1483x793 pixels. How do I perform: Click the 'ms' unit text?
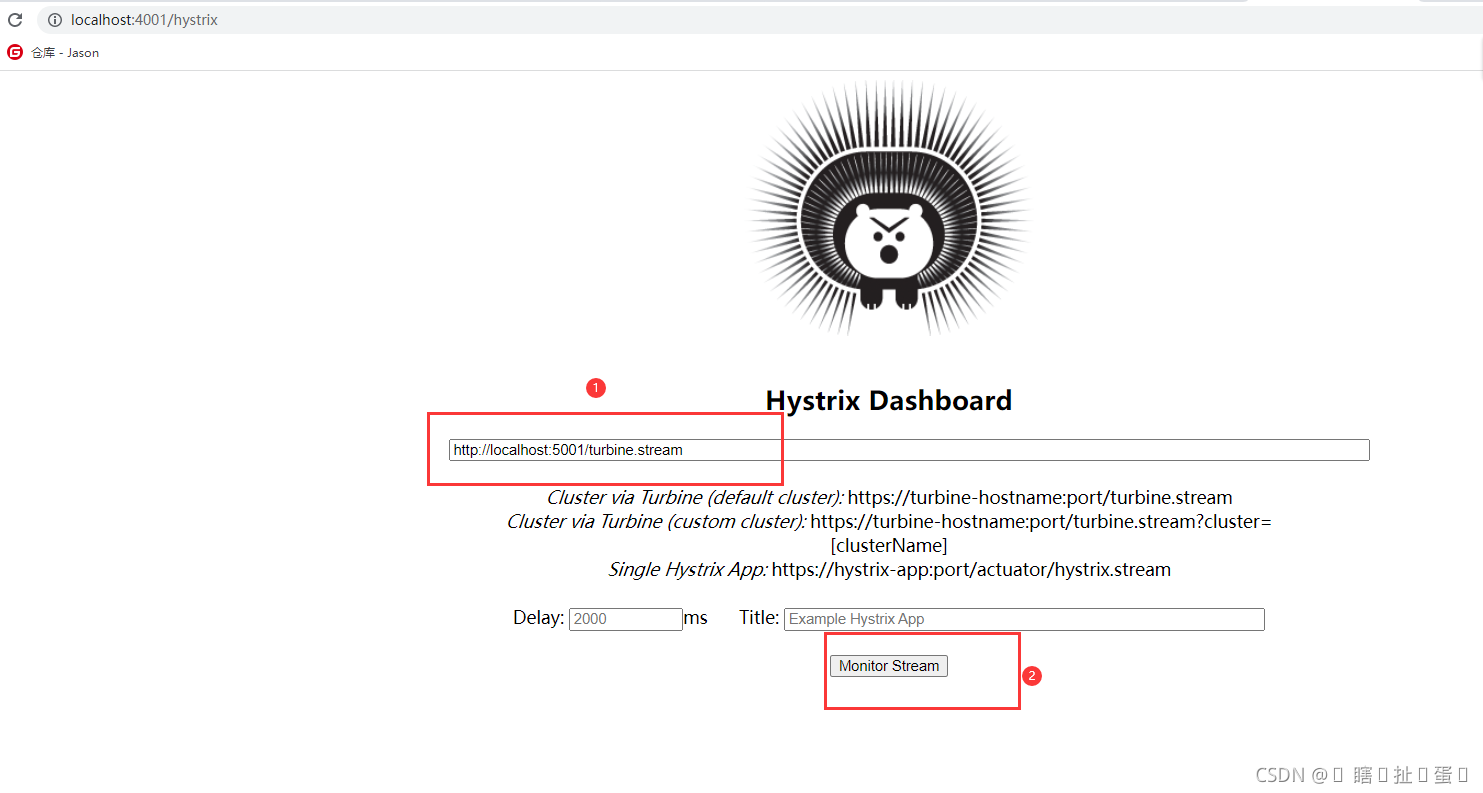coord(696,619)
